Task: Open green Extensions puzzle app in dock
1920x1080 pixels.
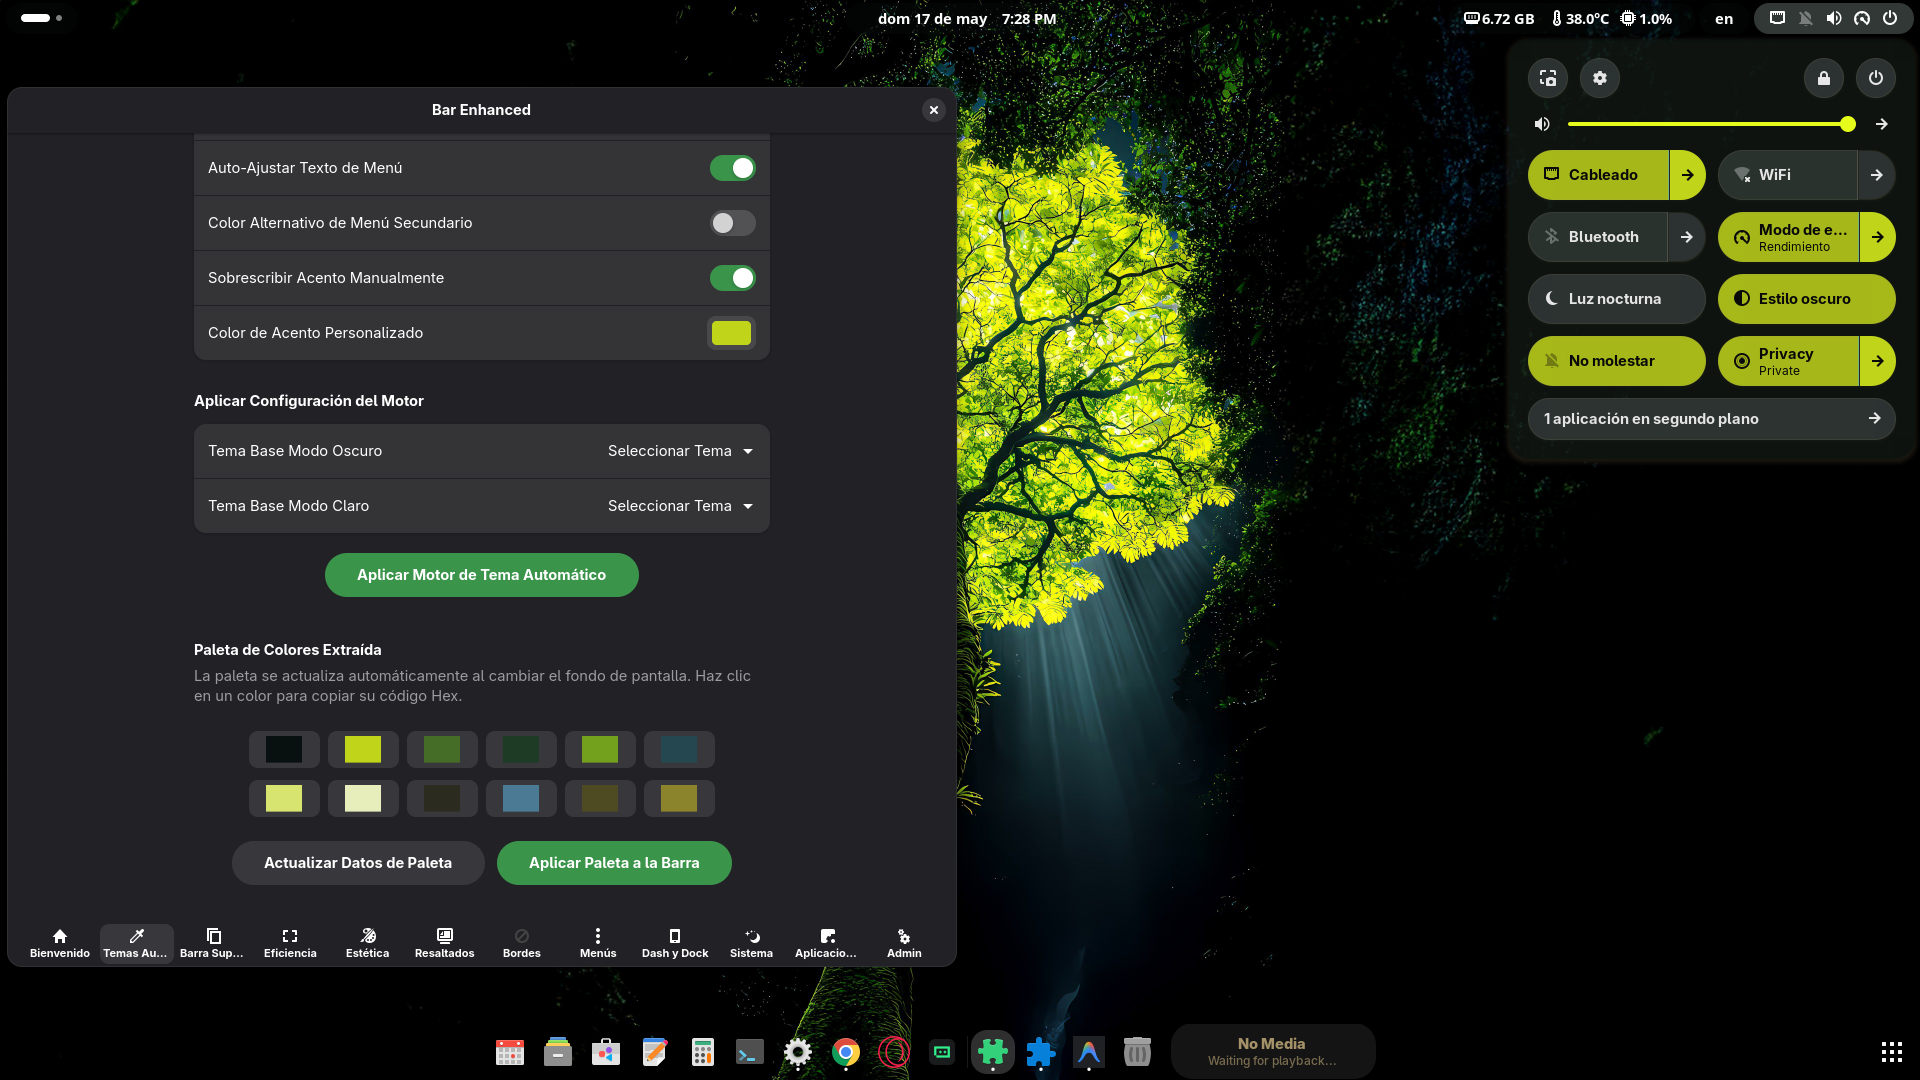Action: pyautogui.click(x=992, y=1052)
